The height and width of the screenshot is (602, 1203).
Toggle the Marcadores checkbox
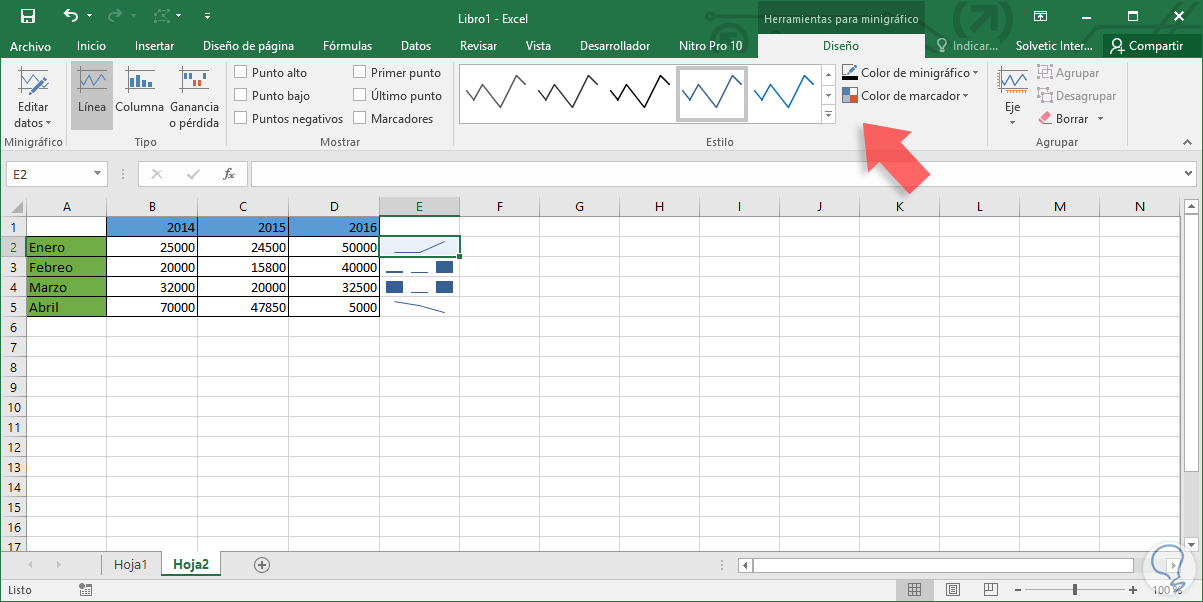click(359, 118)
